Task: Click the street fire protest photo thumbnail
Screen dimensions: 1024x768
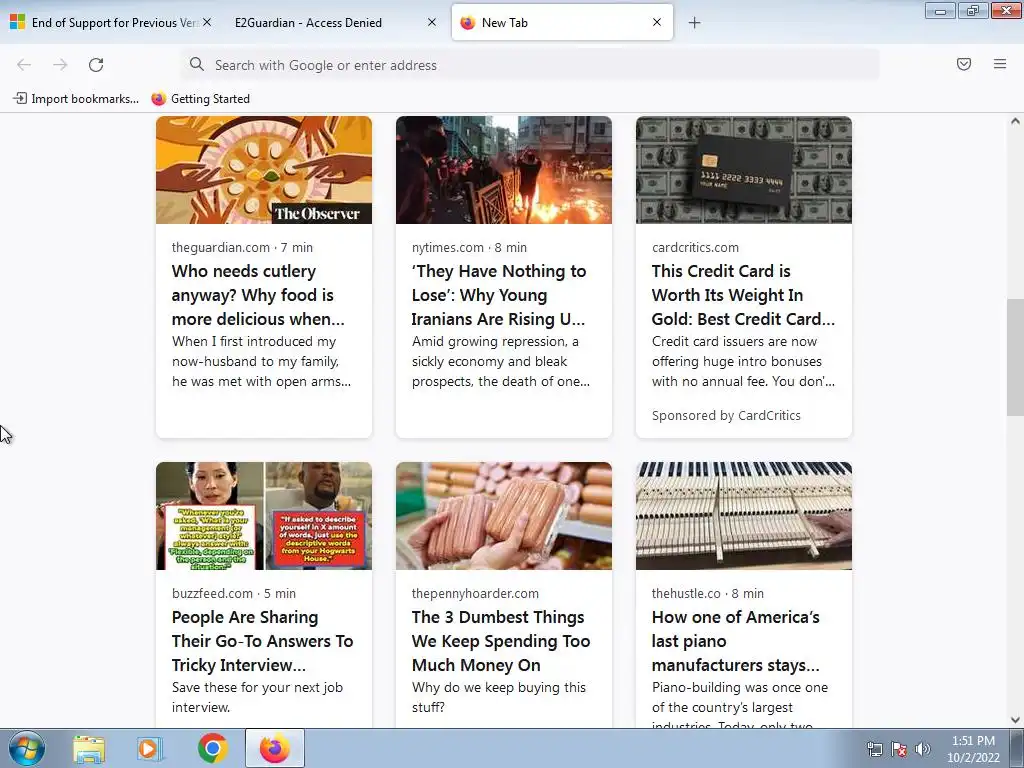Action: click(504, 170)
